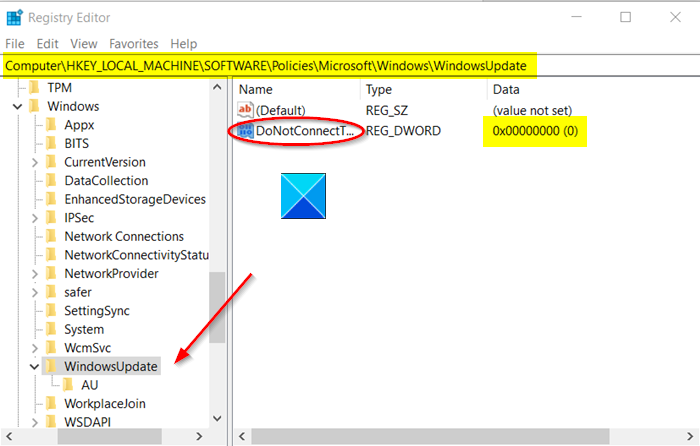Click the Network Connections folder icon

51,236
